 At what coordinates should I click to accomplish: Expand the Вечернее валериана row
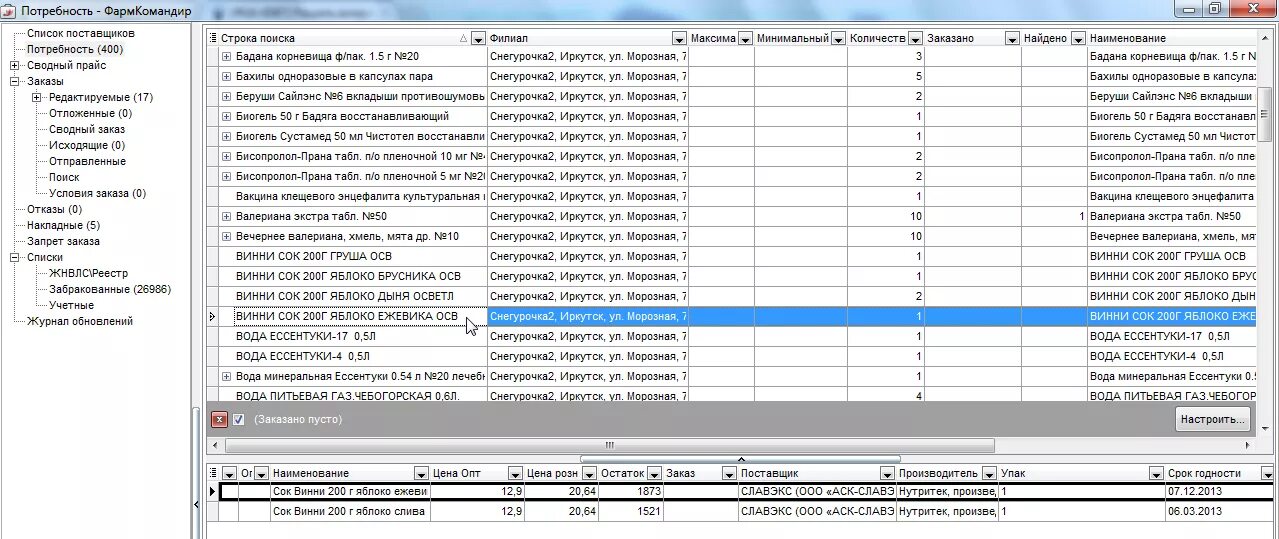[x=226, y=236]
